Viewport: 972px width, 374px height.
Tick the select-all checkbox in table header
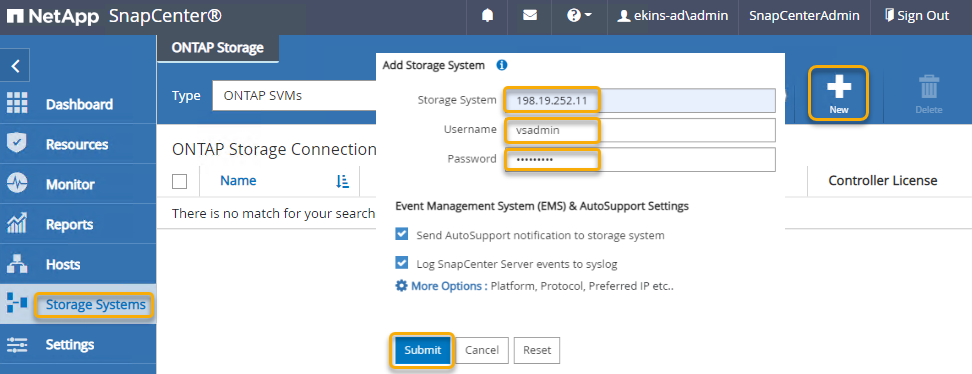coord(179,181)
